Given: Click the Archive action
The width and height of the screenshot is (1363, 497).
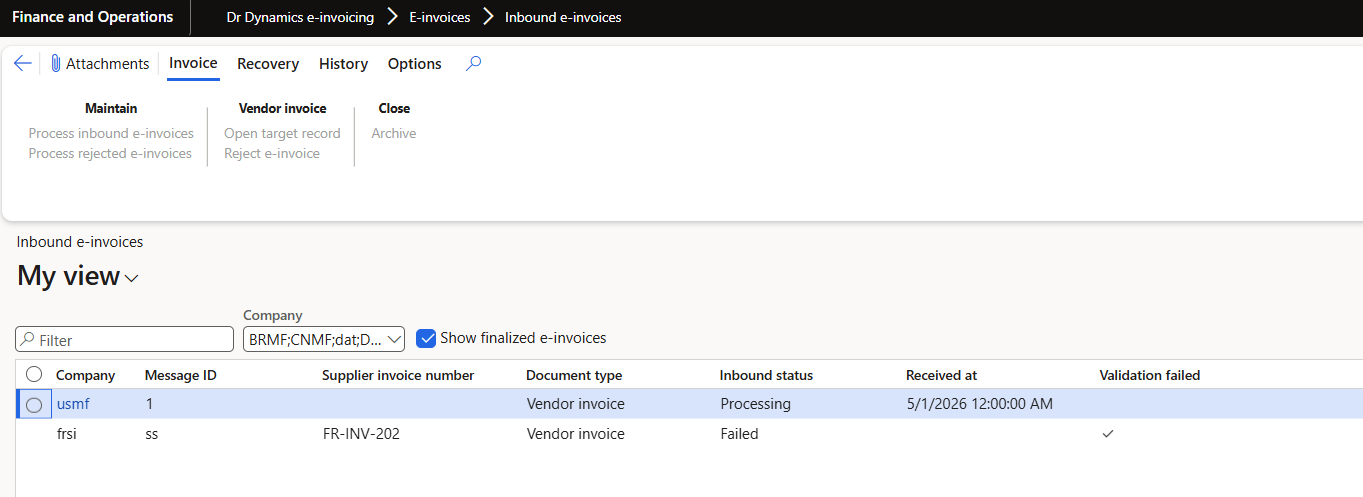Looking at the screenshot, I should tap(394, 133).
